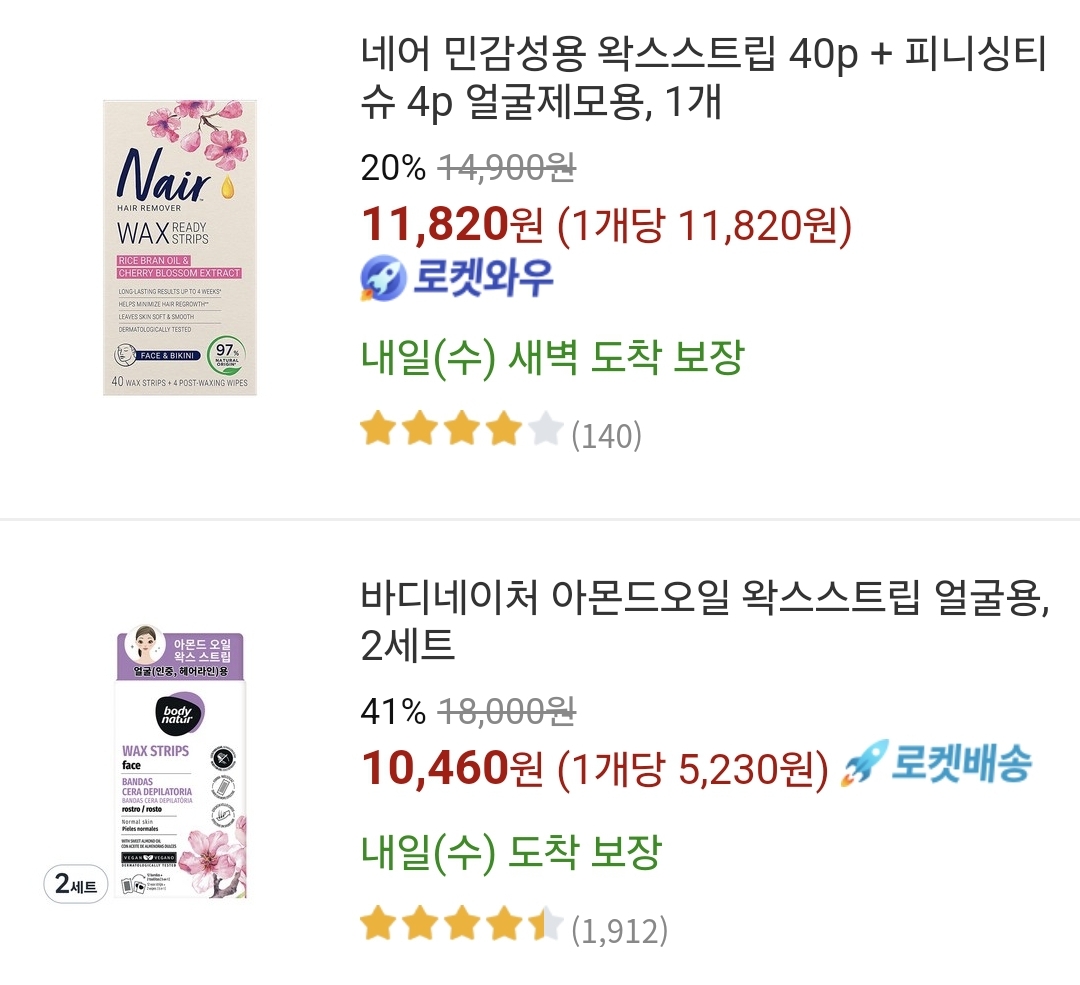Click the 10,460원 sale price
The height and width of the screenshot is (985, 1080).
pos(451,768)
